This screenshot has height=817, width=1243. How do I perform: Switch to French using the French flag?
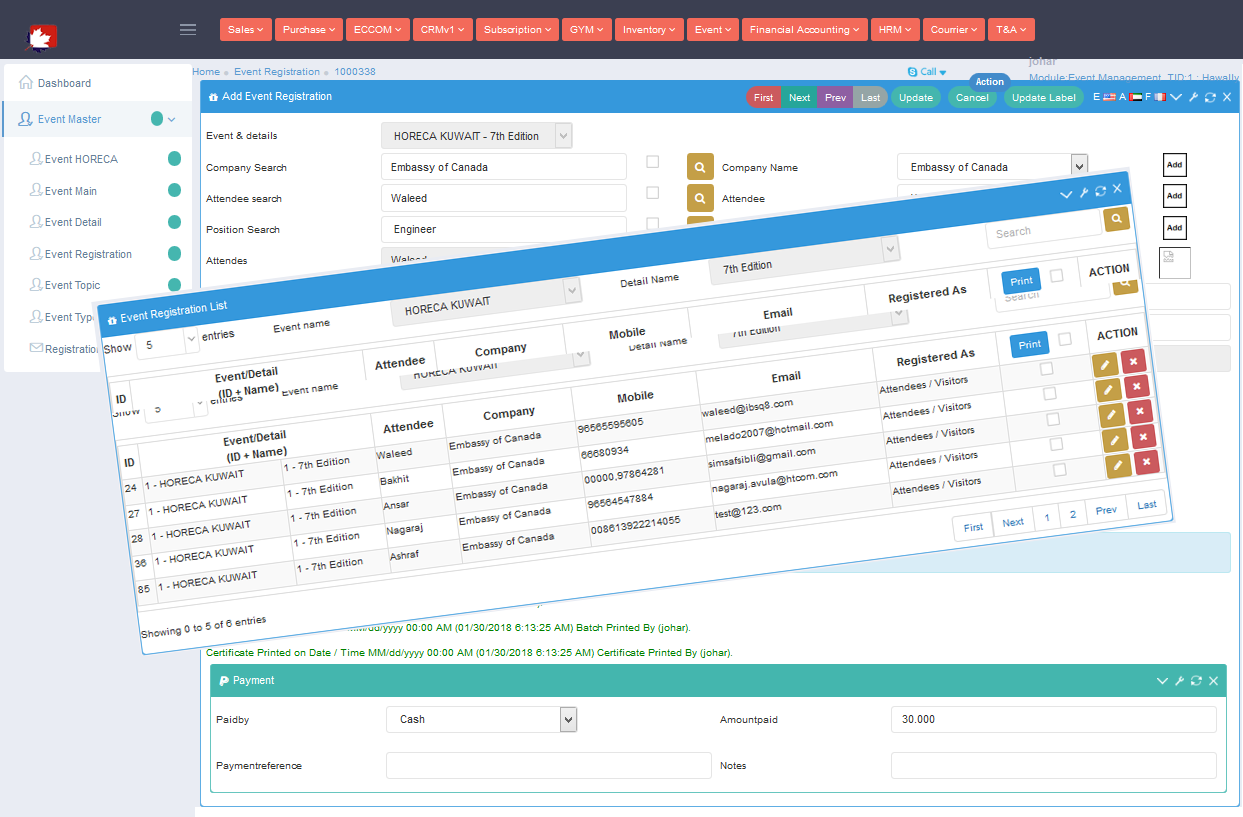click(x=1160, y=97)
